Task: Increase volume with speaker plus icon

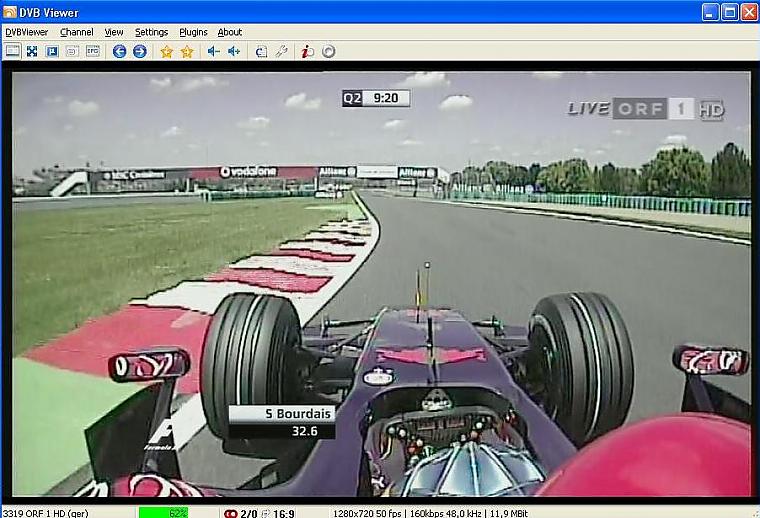Action: pos(234,51)
